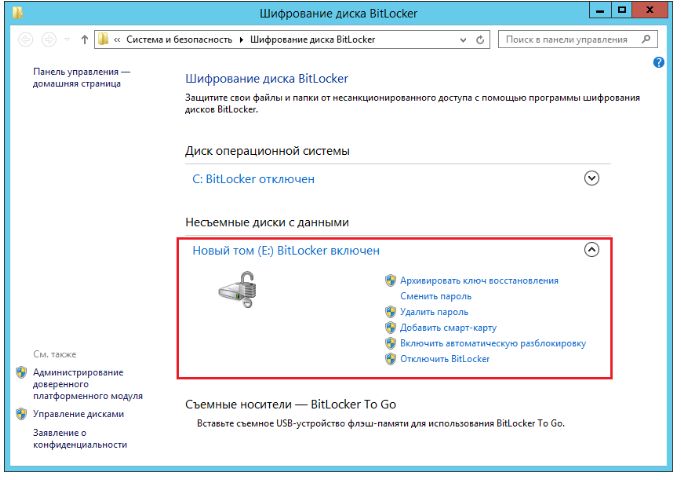Image resolution: width=681 pixels, height=480 pixels.
Task: Expand the C: BitLocker отключен section
Action: point(591,178)
